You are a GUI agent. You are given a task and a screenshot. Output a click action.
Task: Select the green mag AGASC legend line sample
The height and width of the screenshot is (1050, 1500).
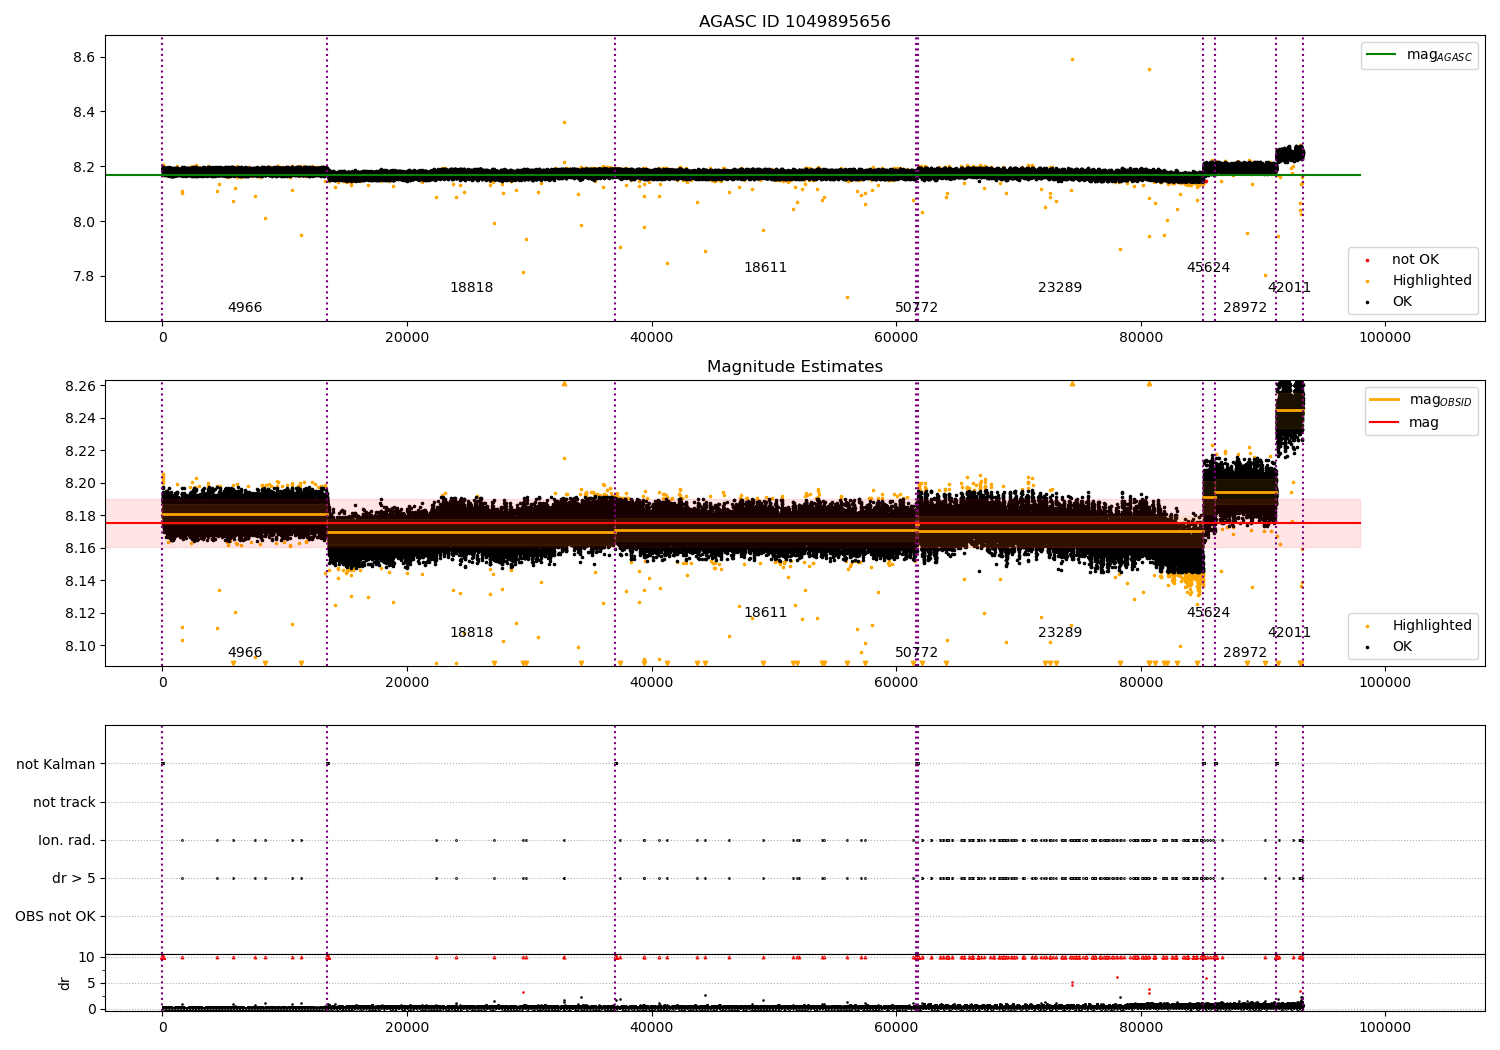pyautogui.click(x=1382, y=55)
